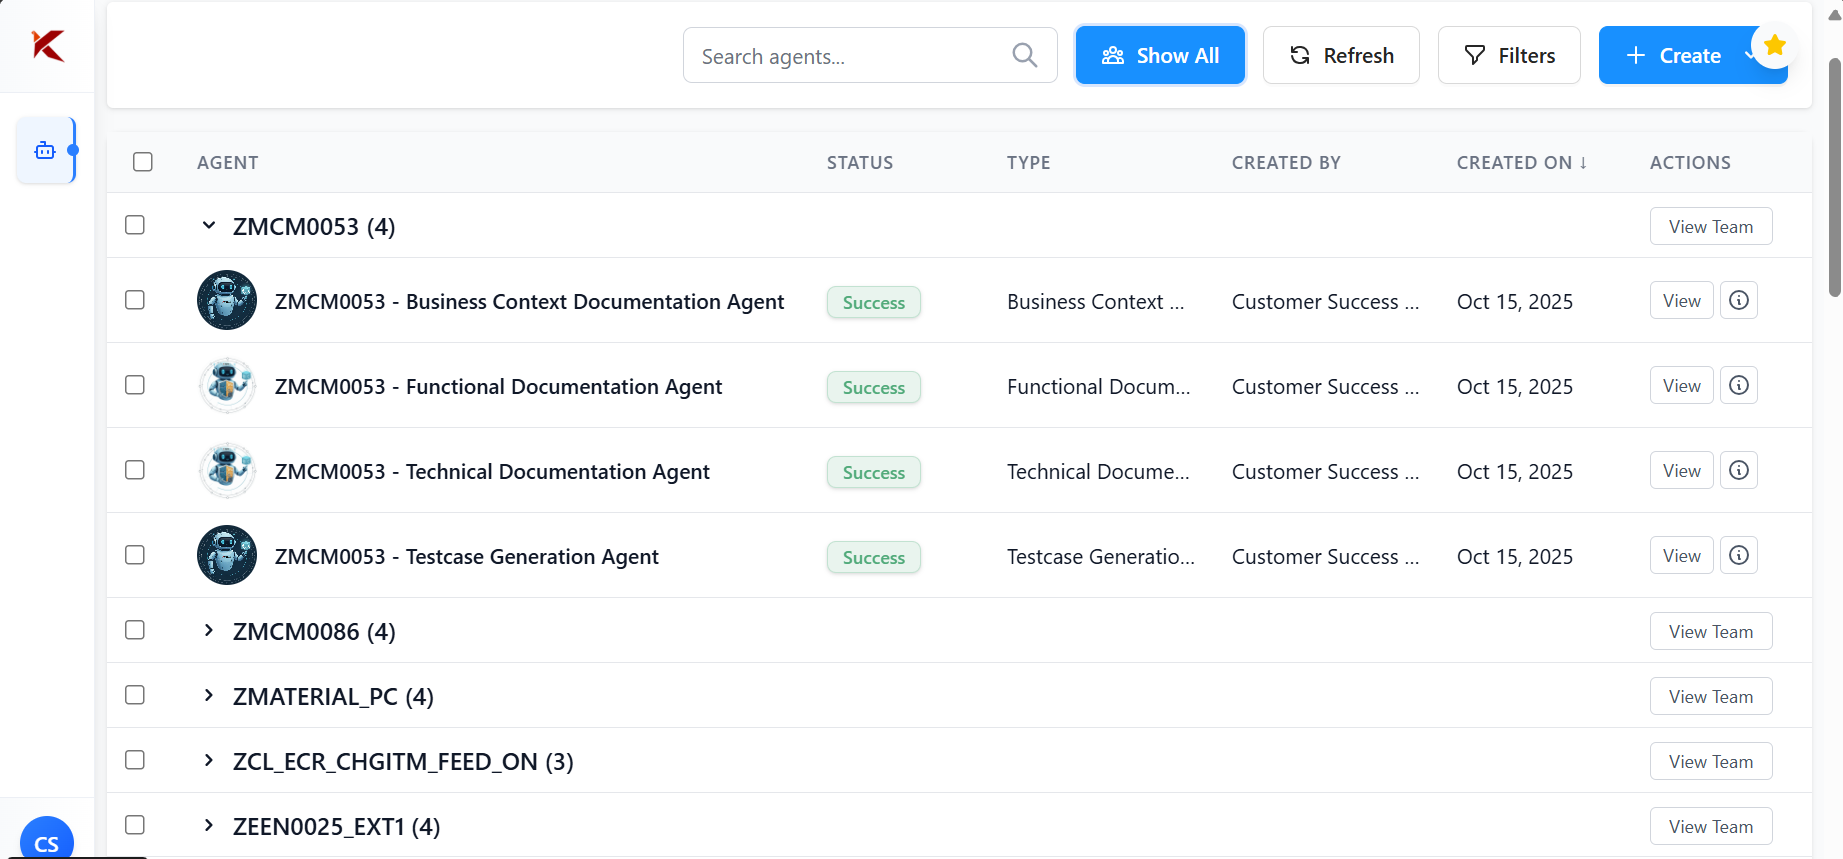Select the ZMATERIAL_PC group checkbox
The height and width of the screenshot is (859, 1843).
click(x=135, y=695)
